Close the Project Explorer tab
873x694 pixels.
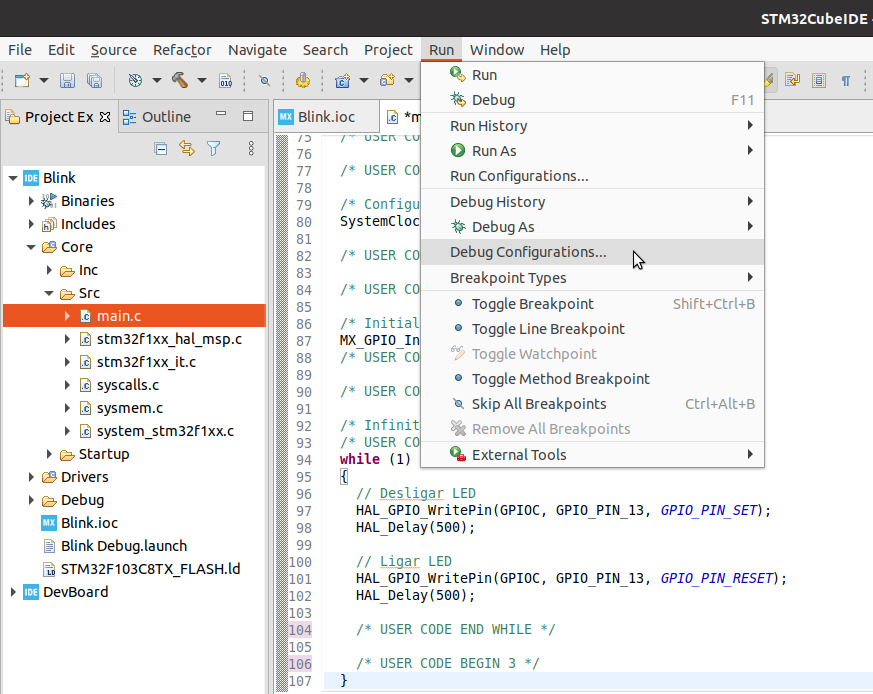coord(105,117)
